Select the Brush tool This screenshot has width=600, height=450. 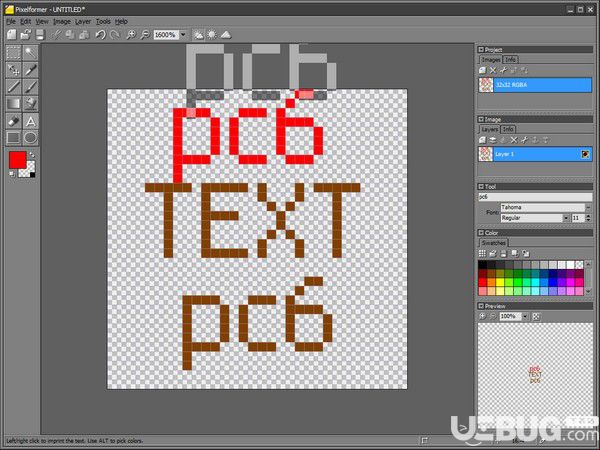tap(31, 87)
